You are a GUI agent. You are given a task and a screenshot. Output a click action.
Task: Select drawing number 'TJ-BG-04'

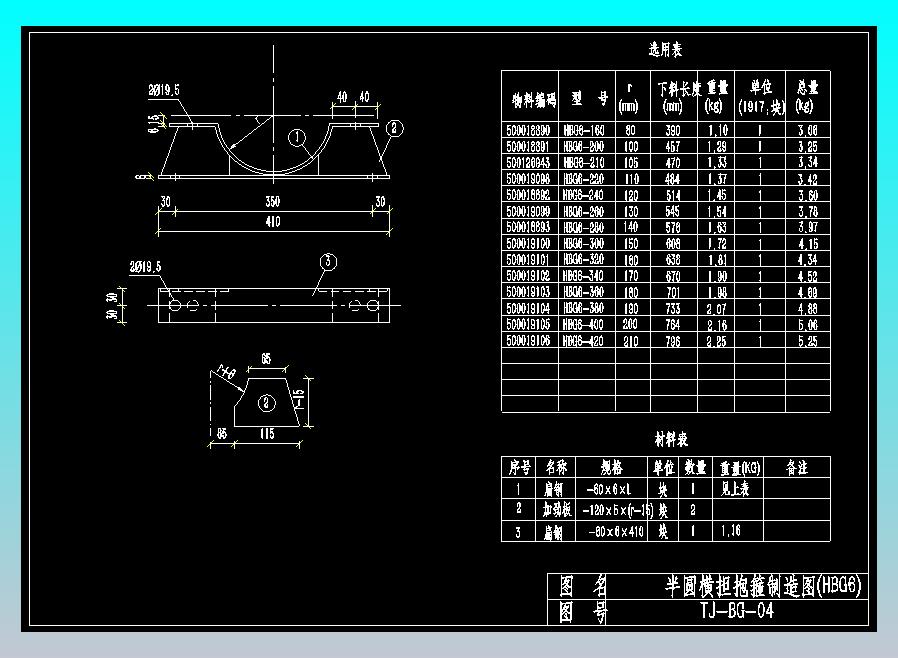pyautogui.click(x=736, y=611)
